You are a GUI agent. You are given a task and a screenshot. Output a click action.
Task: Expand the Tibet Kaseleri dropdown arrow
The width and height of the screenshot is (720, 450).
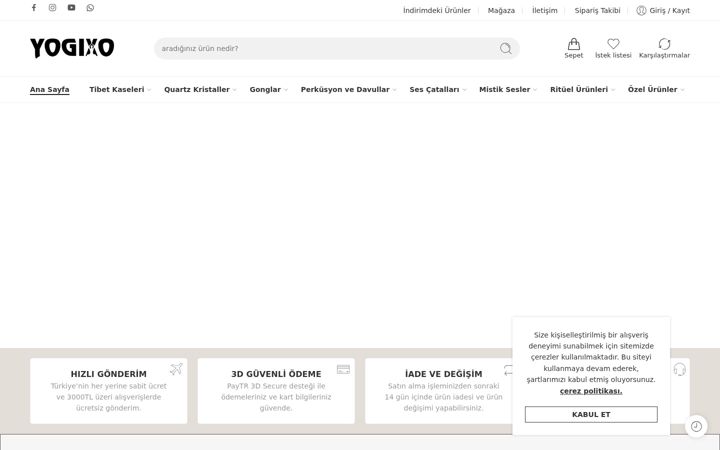coord(149,90)
